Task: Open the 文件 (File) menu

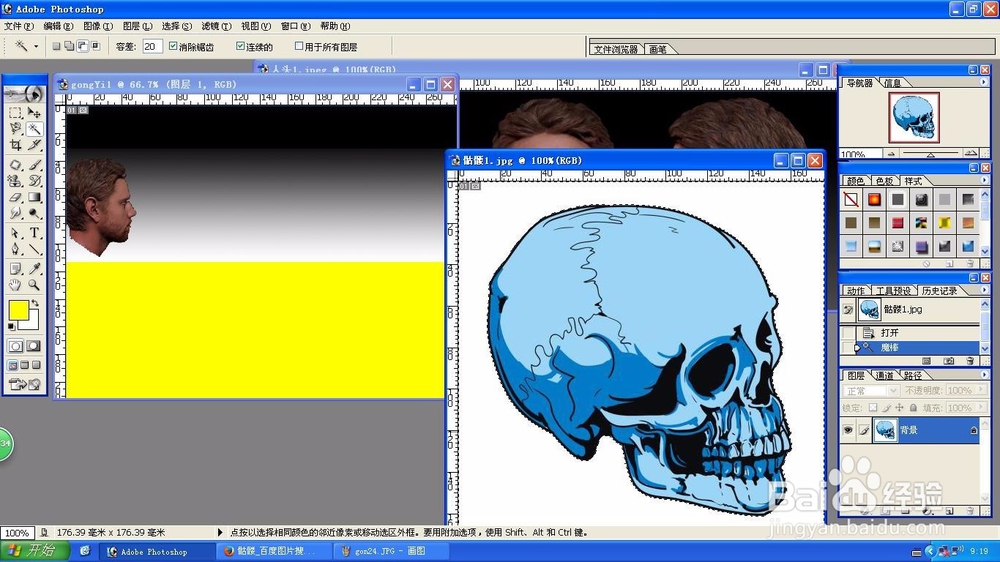Action: [x=18, y=26]
